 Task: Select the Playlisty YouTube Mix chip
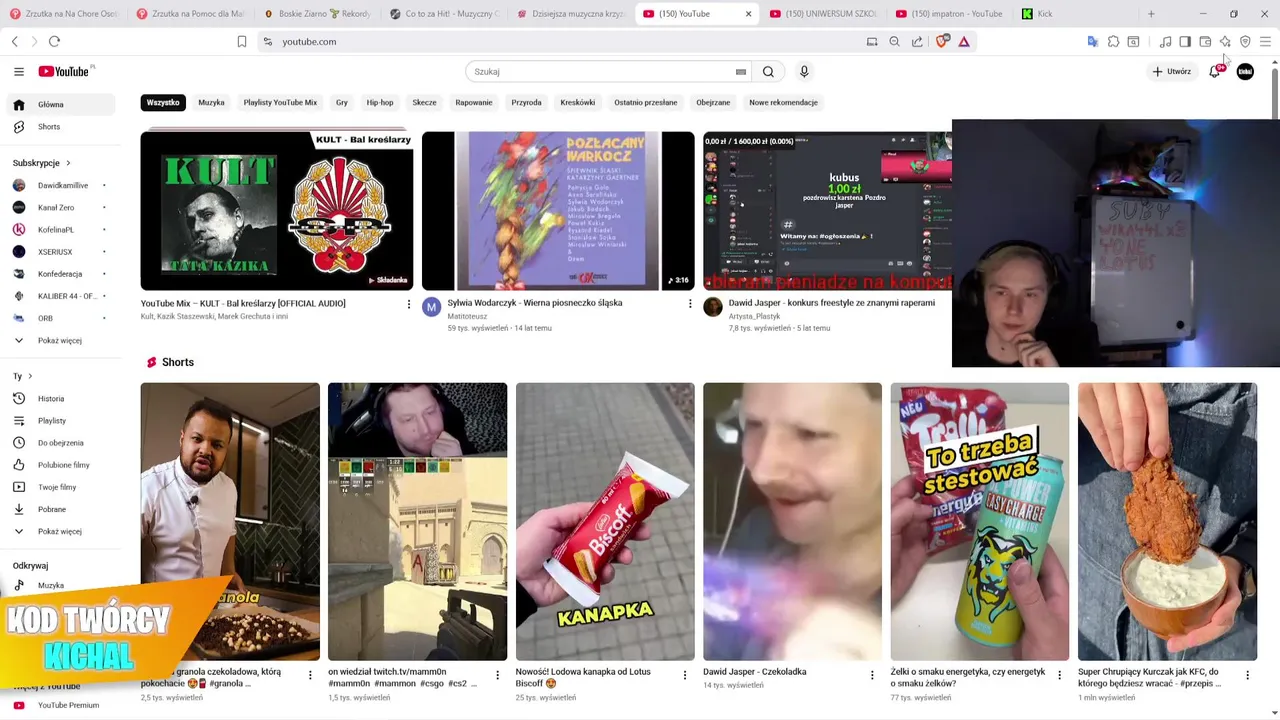[280, 102]
